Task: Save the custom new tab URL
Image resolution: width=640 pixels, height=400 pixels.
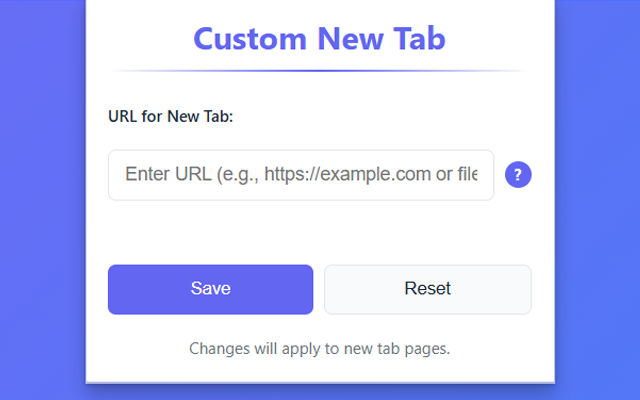Action: tap(210, 289)
